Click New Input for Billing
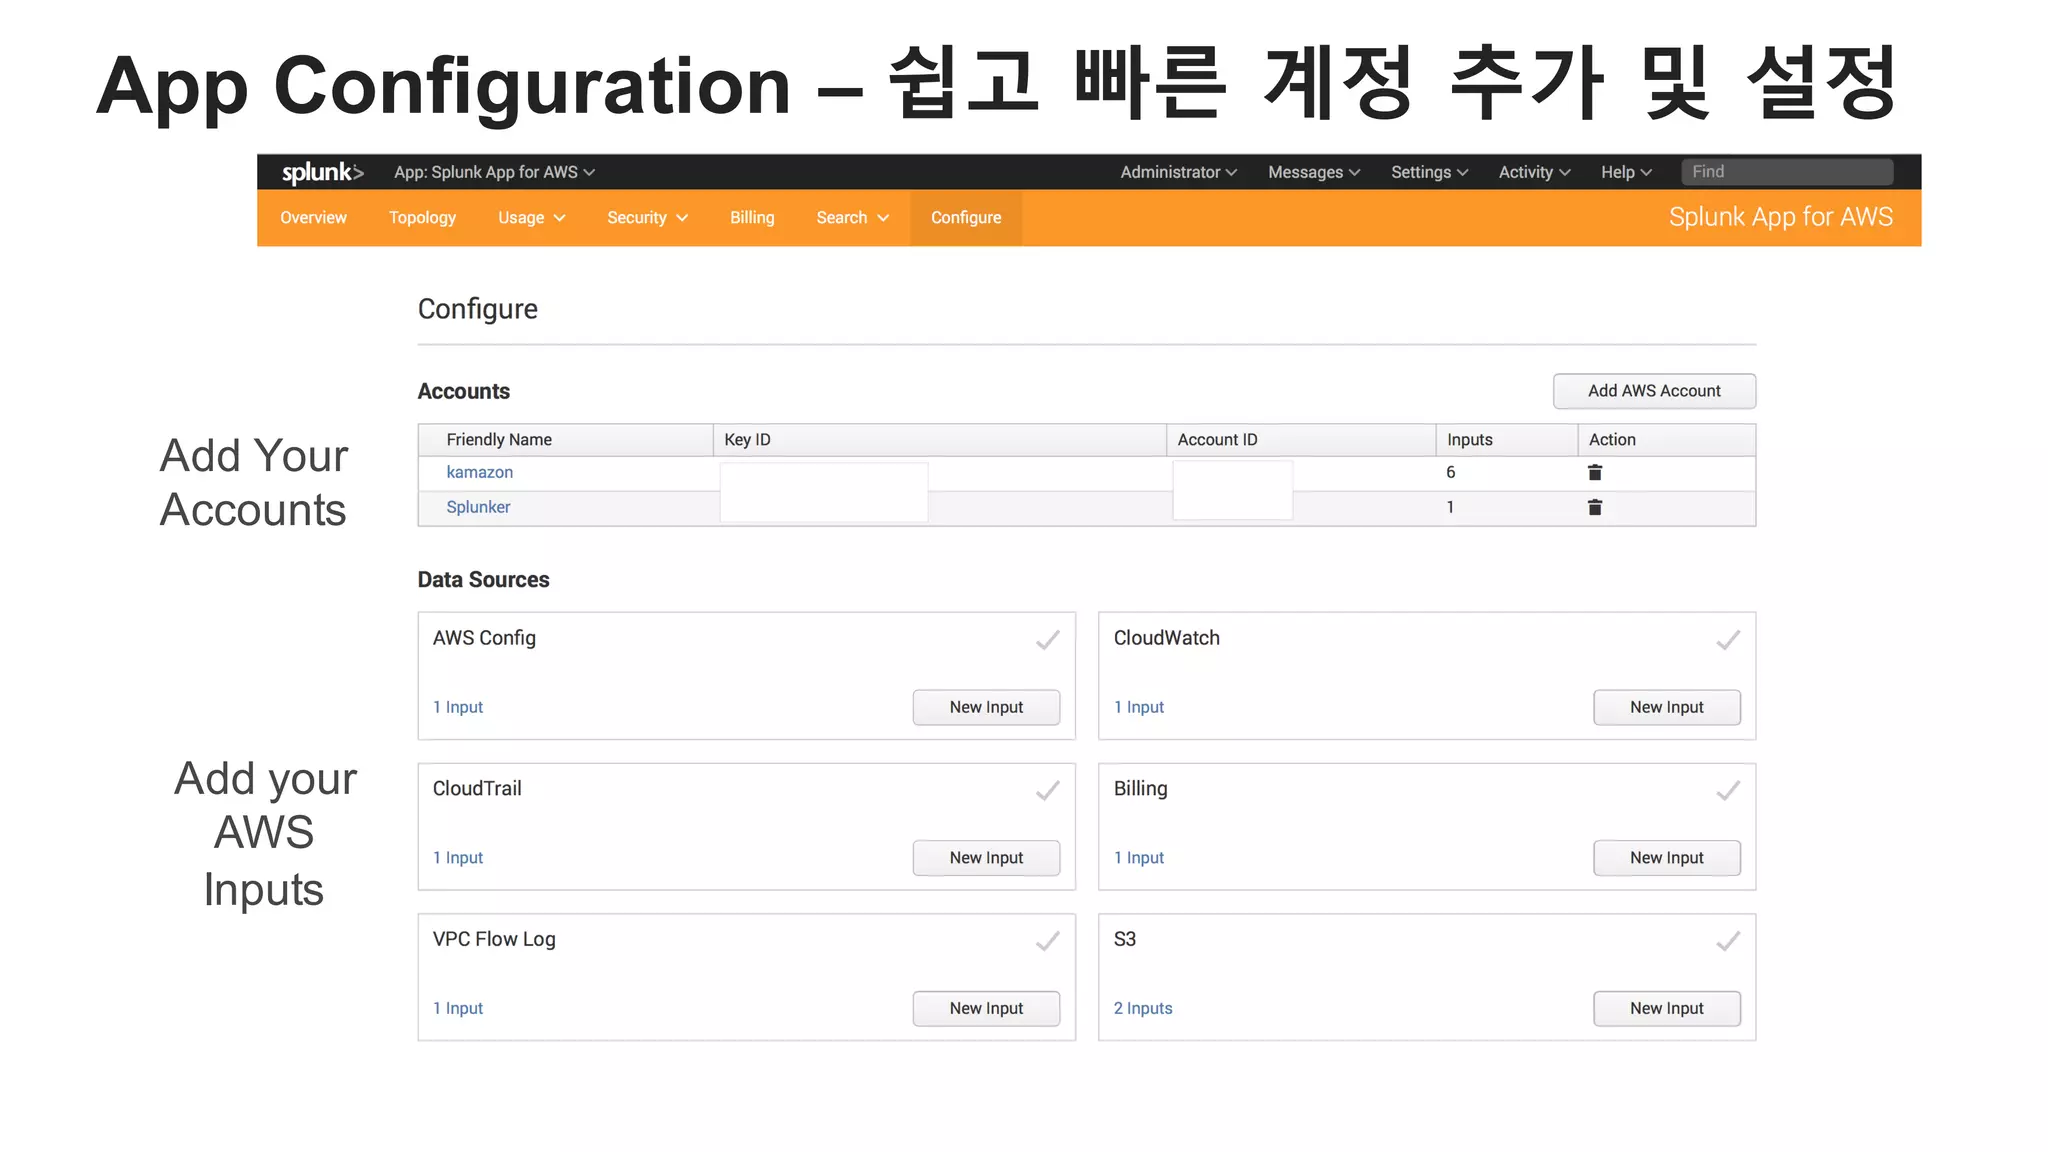2048x1152 pixels. coord(1667,858)
